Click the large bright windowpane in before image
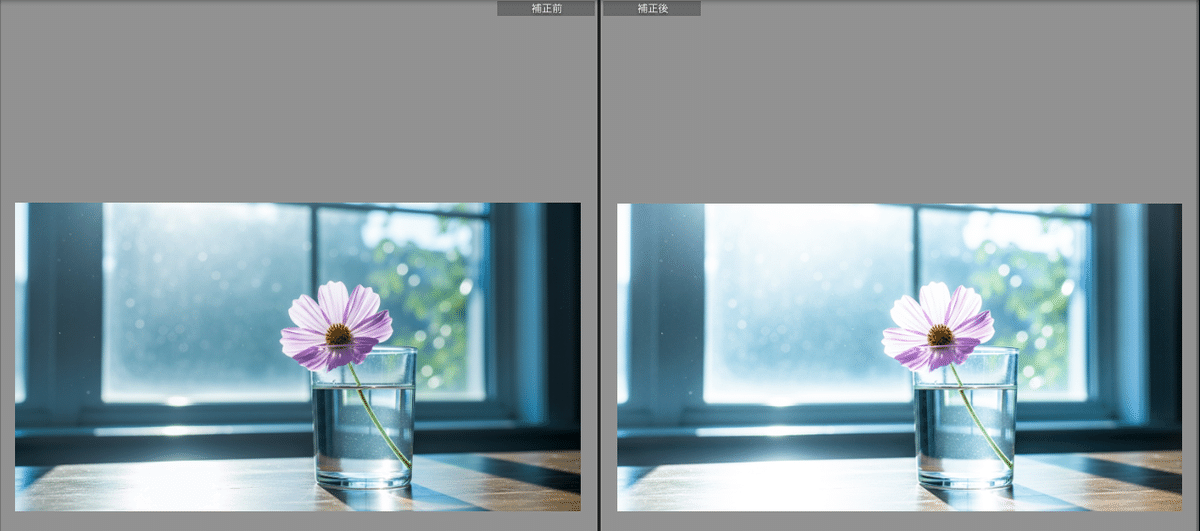This screenshot has width=1200, height=531. [x=205, y=300]
